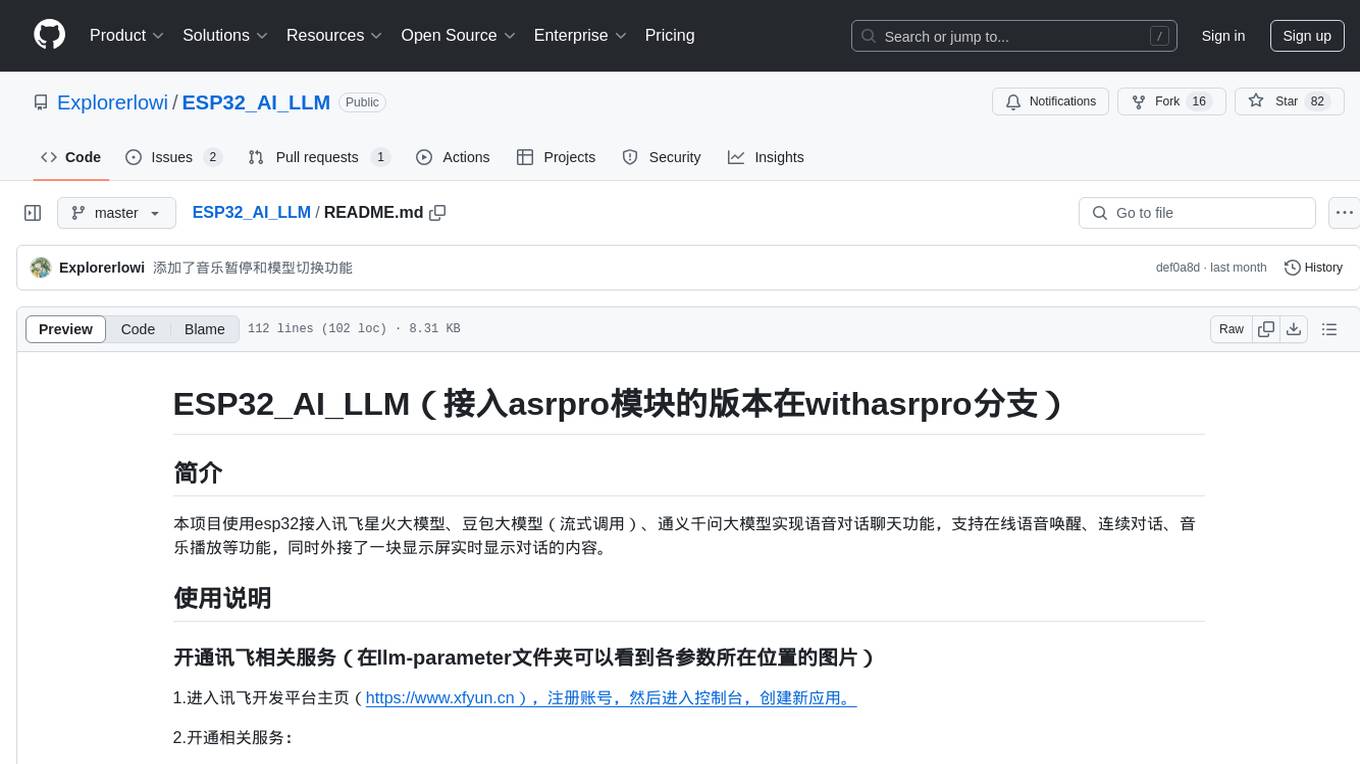The width and height of the screenshot is (1360, 764).
Task: Switch to the Pull requests tab
Action: point(319,157)
